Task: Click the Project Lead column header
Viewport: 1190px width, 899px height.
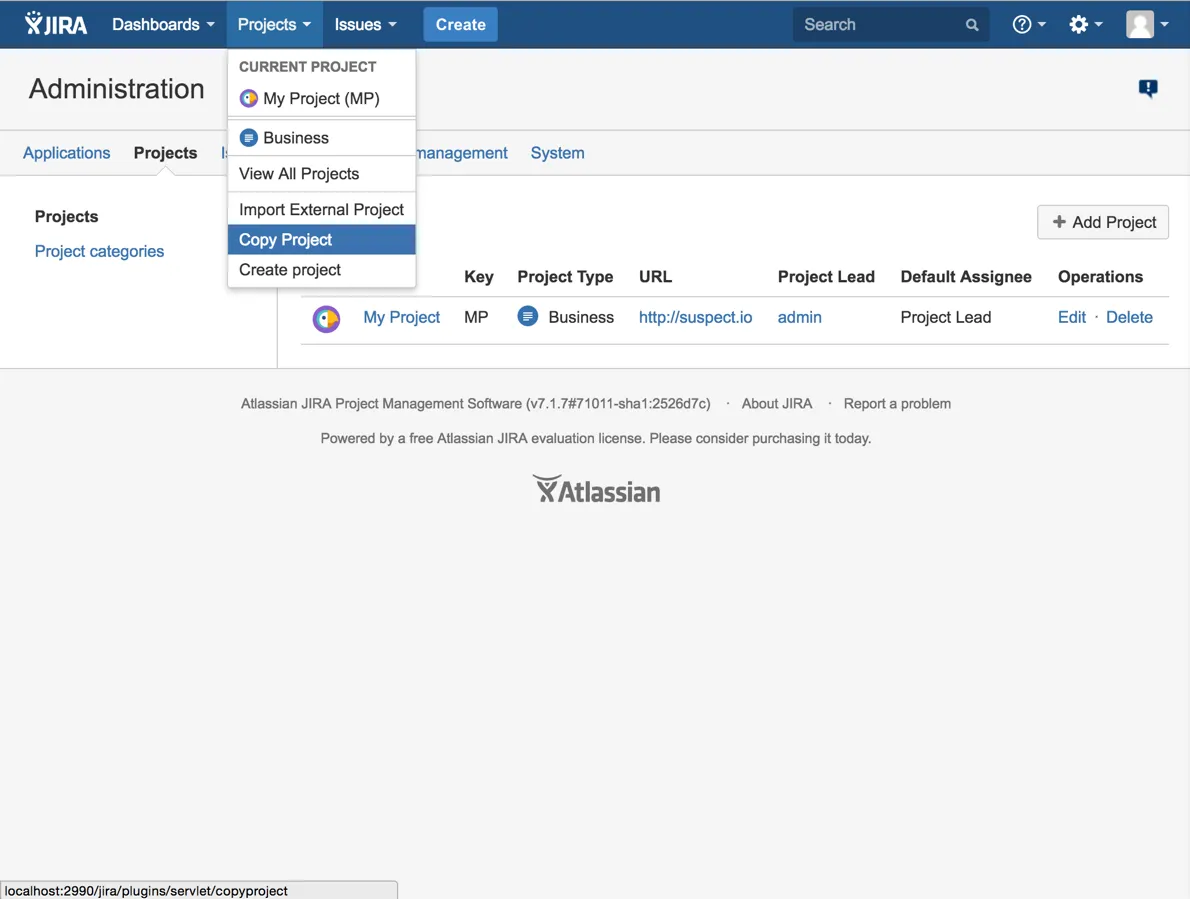Action: [826, 277]
